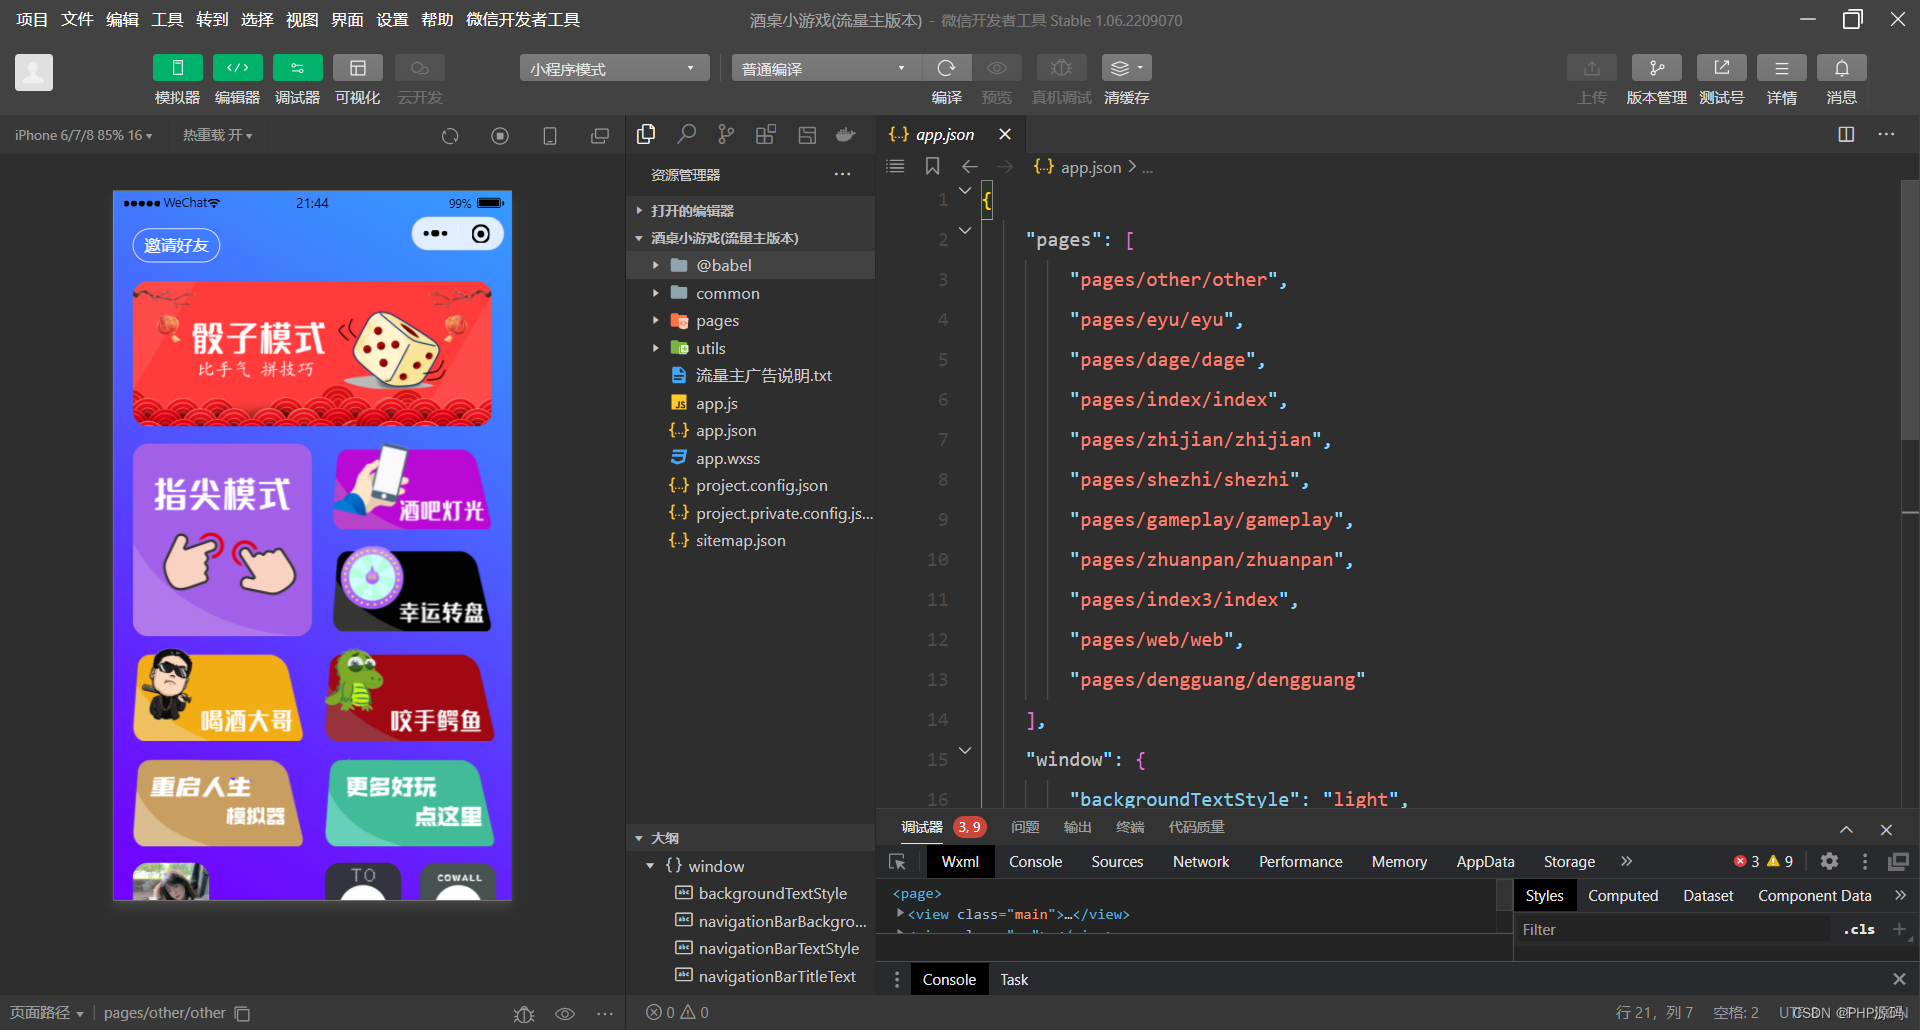The height and width of the screenshot is (1030, 1920).
Task: Switch to the Computed styles tab
Action: 1623,895
